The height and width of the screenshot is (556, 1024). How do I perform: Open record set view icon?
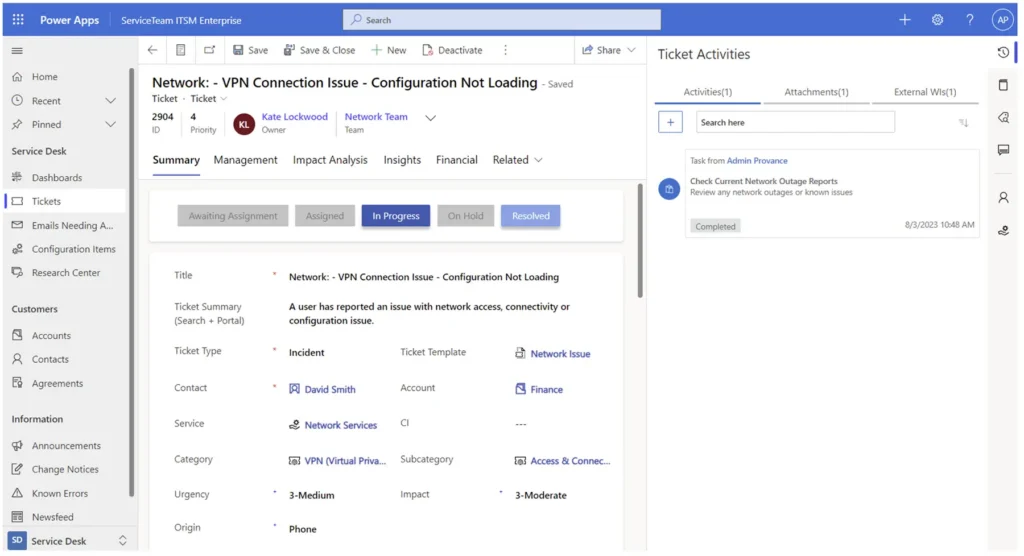pos(181,50)
